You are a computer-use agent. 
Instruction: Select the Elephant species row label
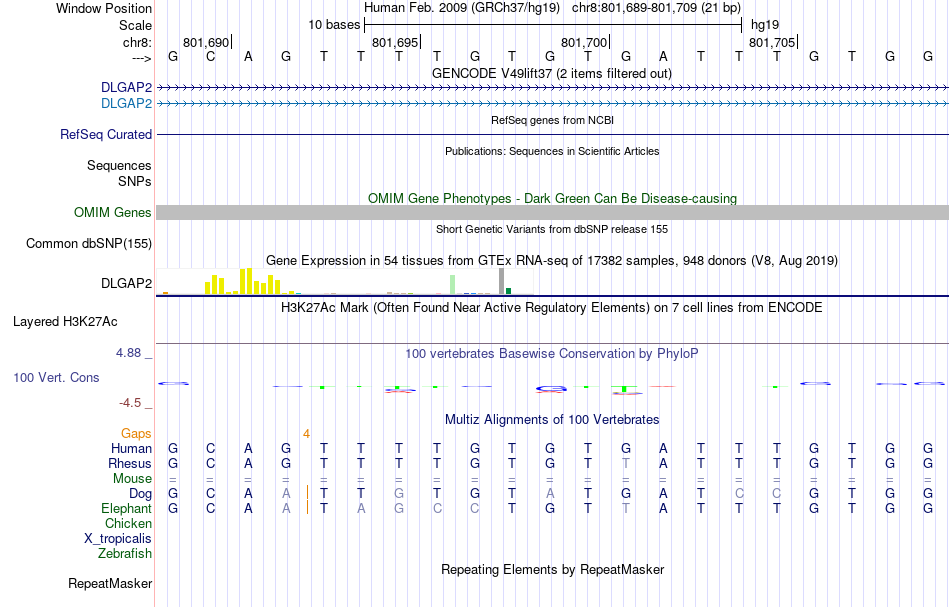tap(127, 508)
